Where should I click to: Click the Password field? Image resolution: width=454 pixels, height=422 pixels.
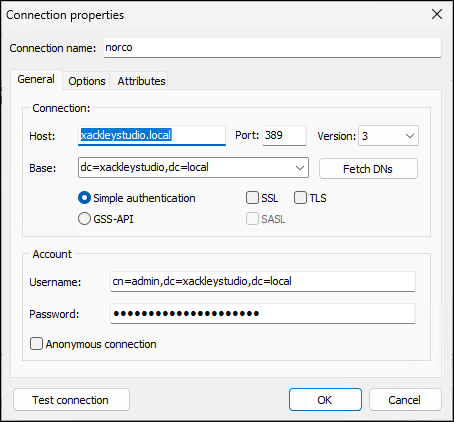coord(263,313)
